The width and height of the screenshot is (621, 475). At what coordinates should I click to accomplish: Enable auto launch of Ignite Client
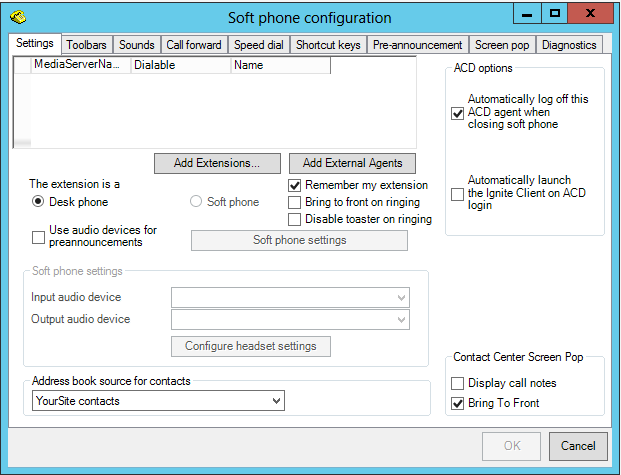(458, 193)
